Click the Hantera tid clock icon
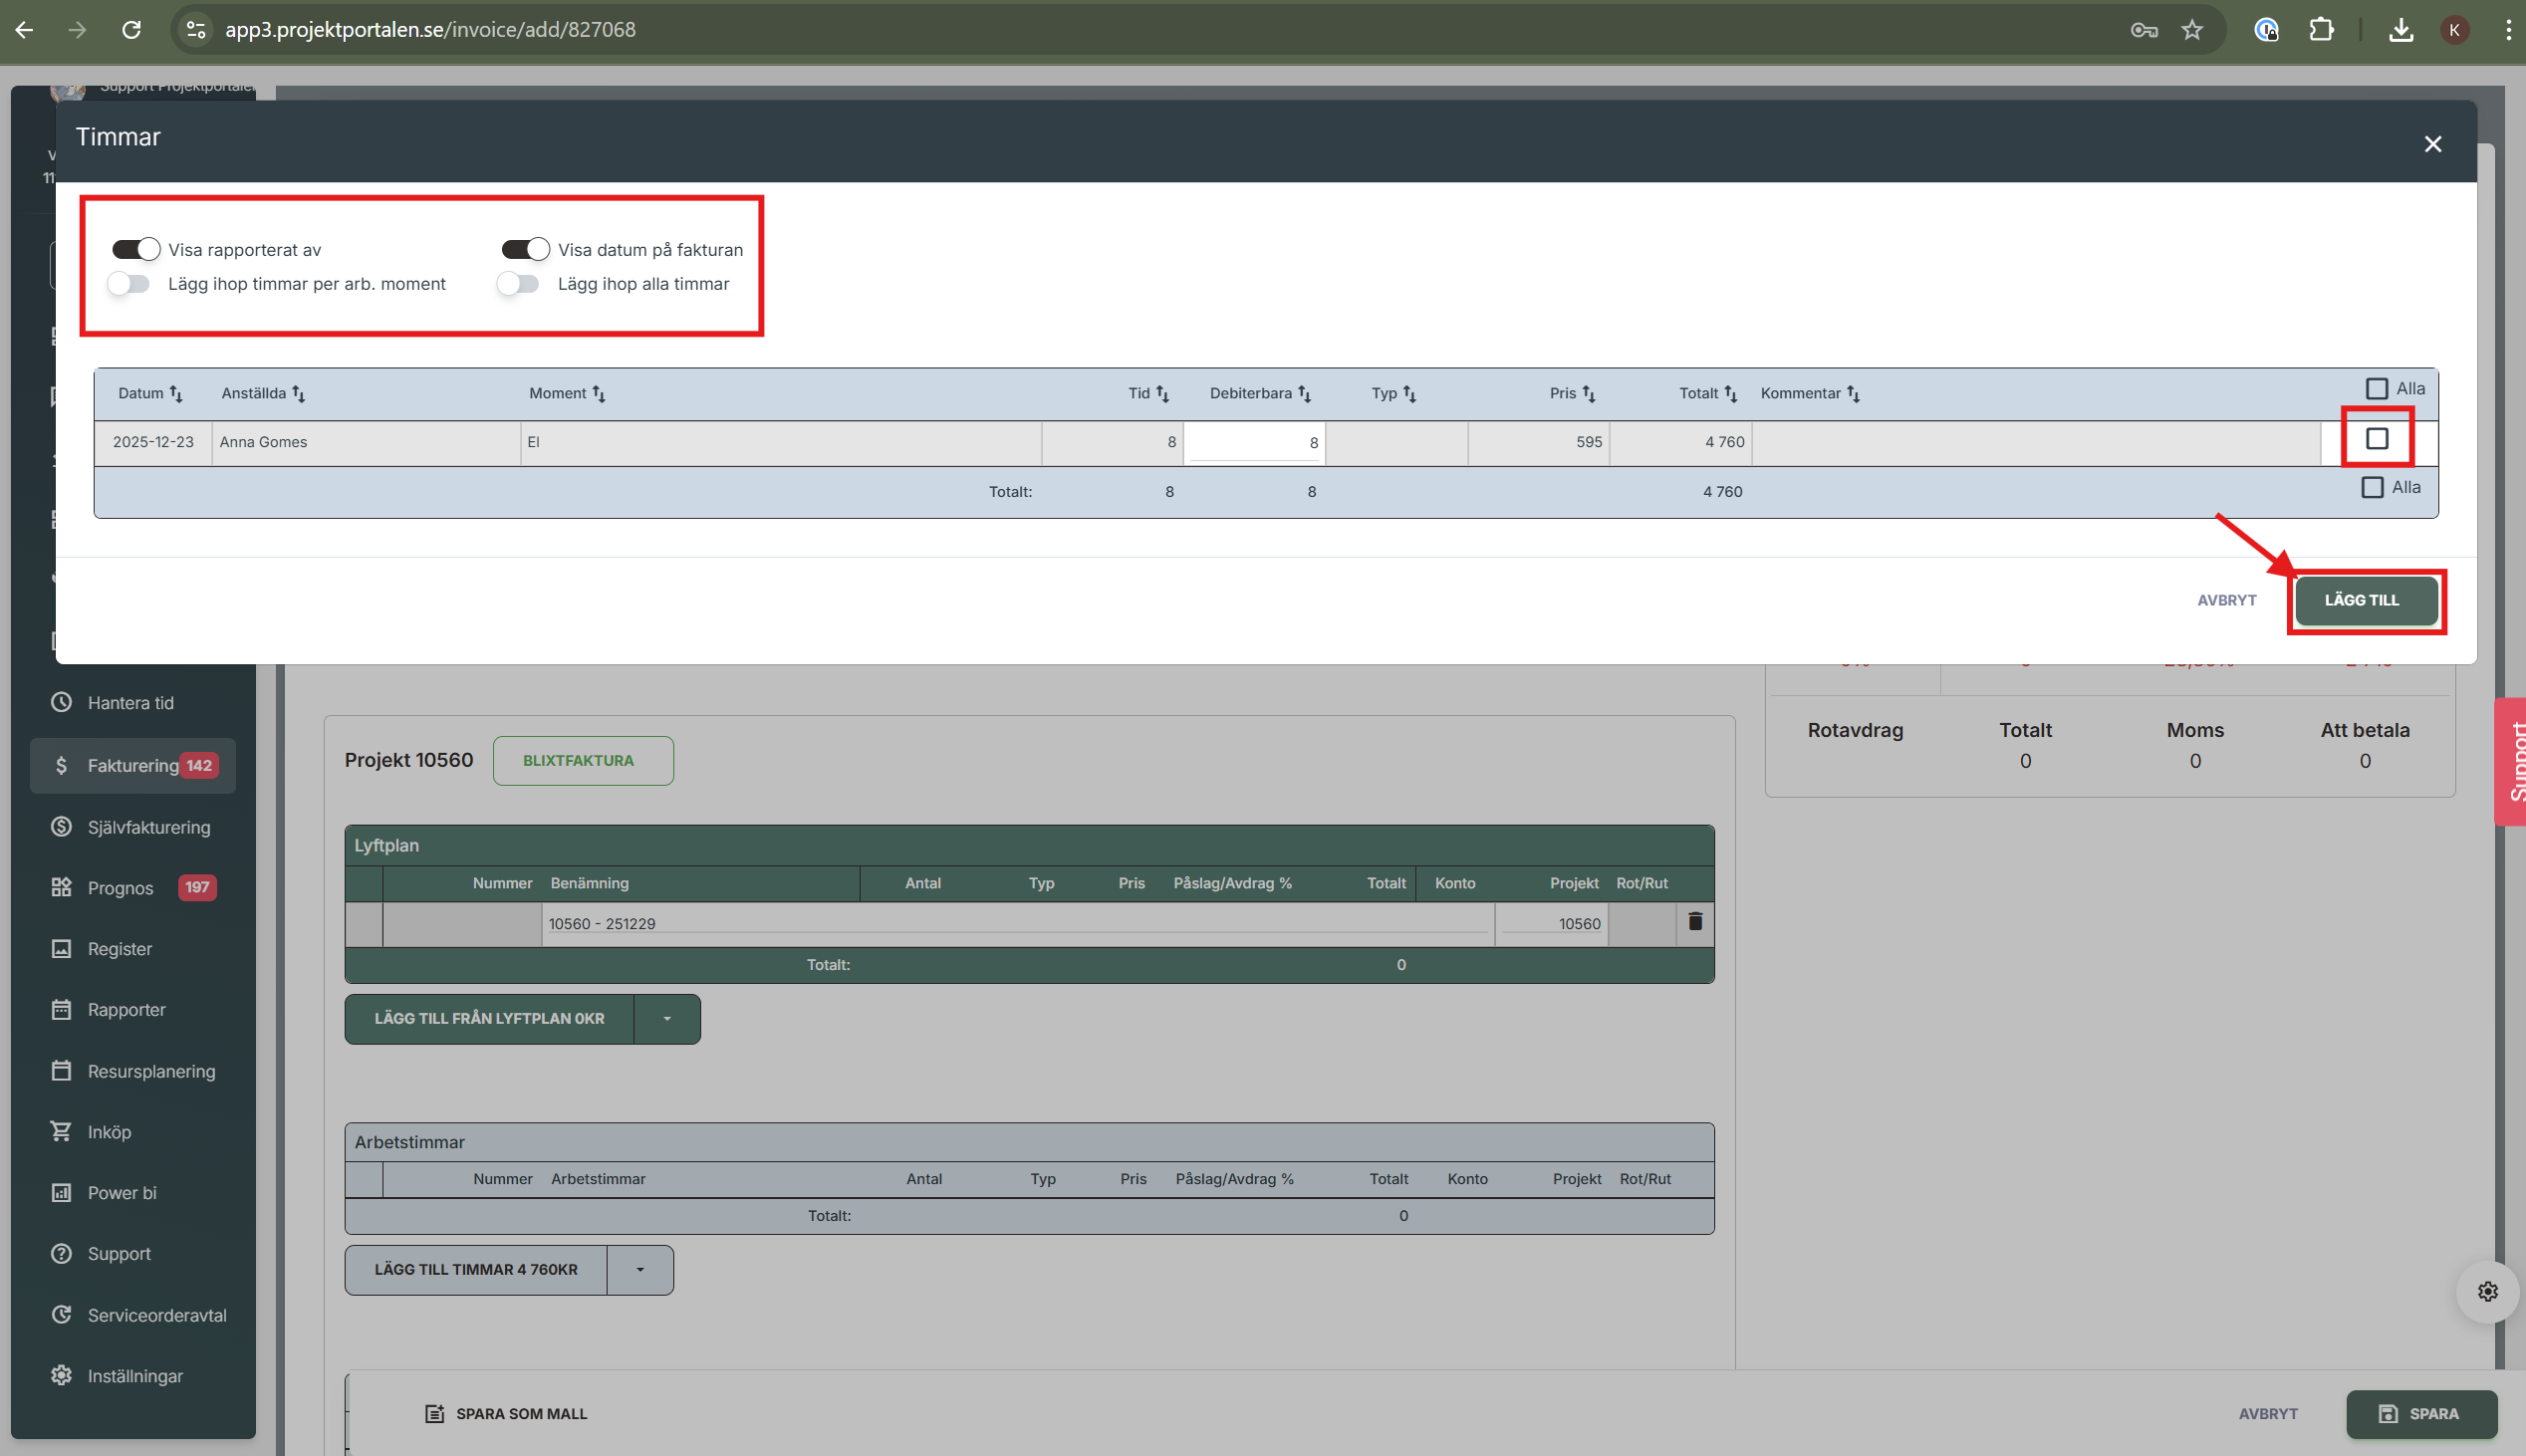The image size is (2526, 1456). point(61,702)
